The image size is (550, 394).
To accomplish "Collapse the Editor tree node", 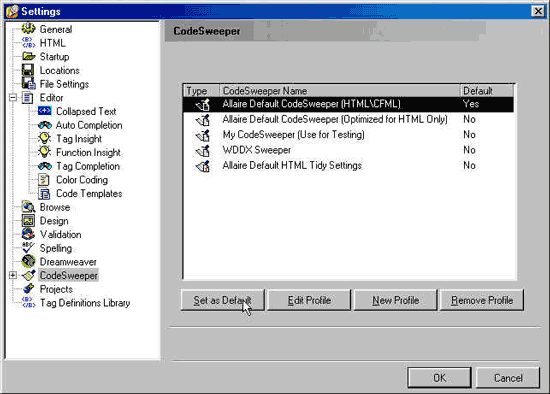I will [13, 98].
